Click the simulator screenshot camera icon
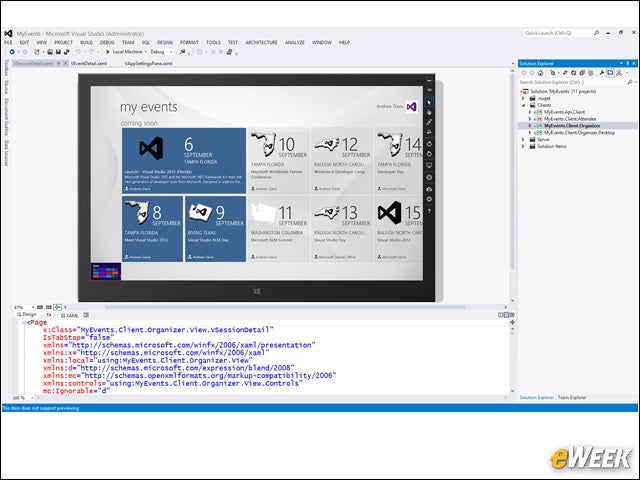Image resolution: width=640 pixels, height=480 pixels. click(x=429, y=189)
